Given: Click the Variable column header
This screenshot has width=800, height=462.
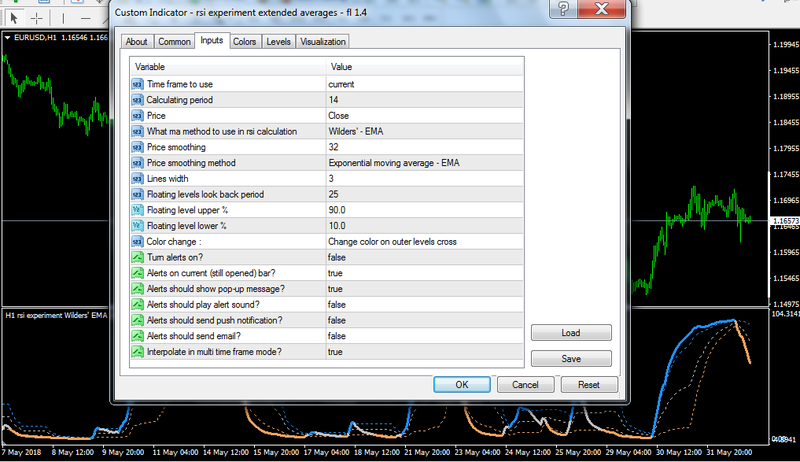Looking at the screenshot, I should coord(228,67).
